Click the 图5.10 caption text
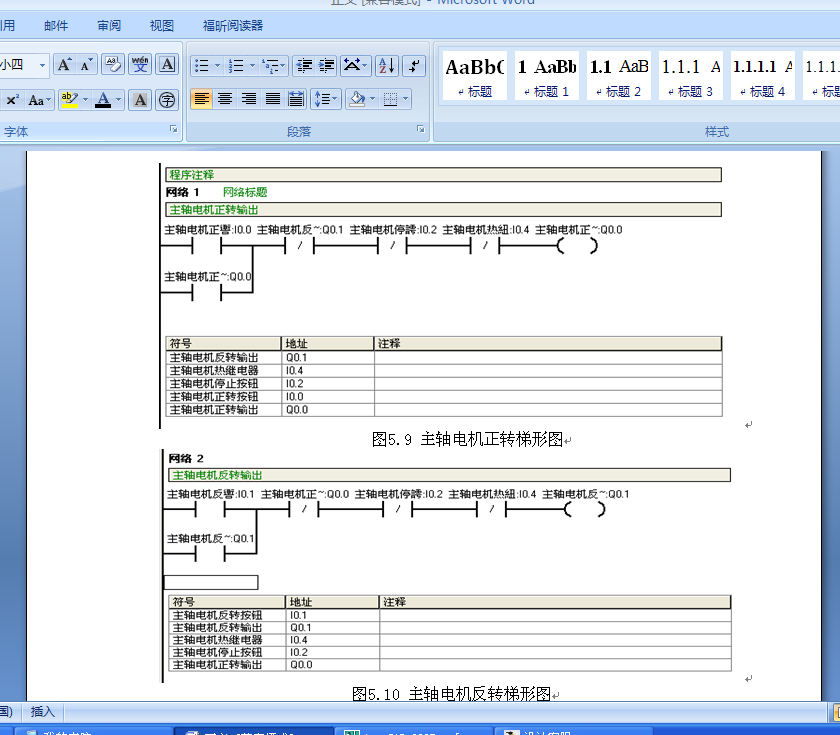 coord(451,694)
